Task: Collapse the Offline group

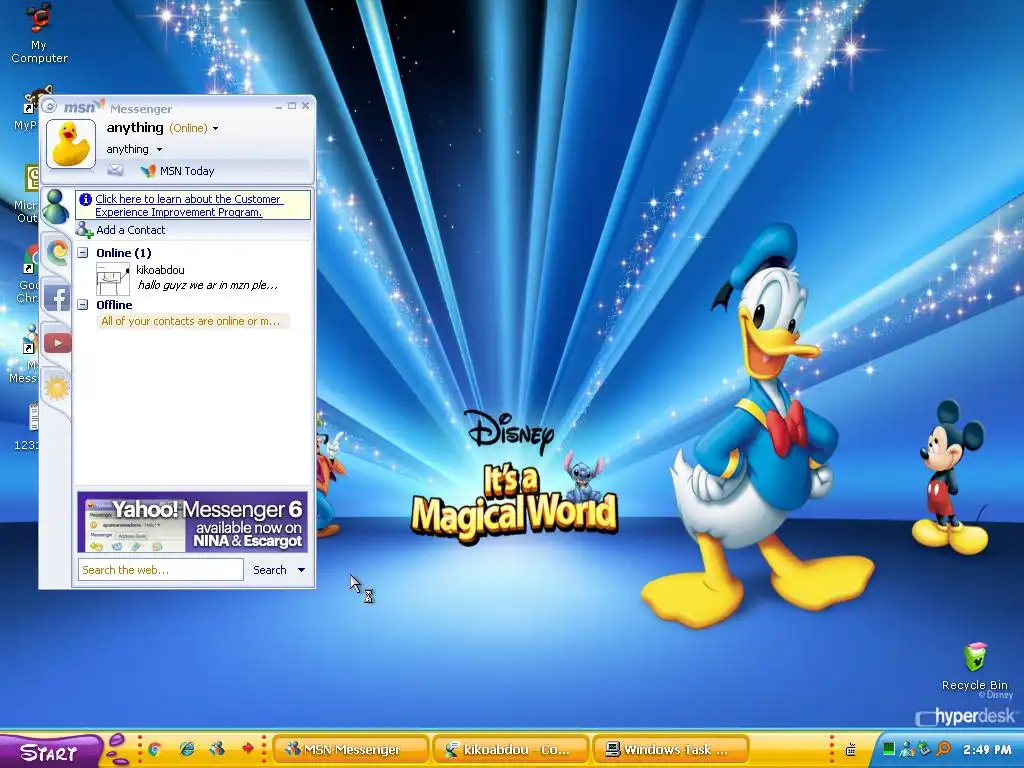Action: [x=83, y=304]
